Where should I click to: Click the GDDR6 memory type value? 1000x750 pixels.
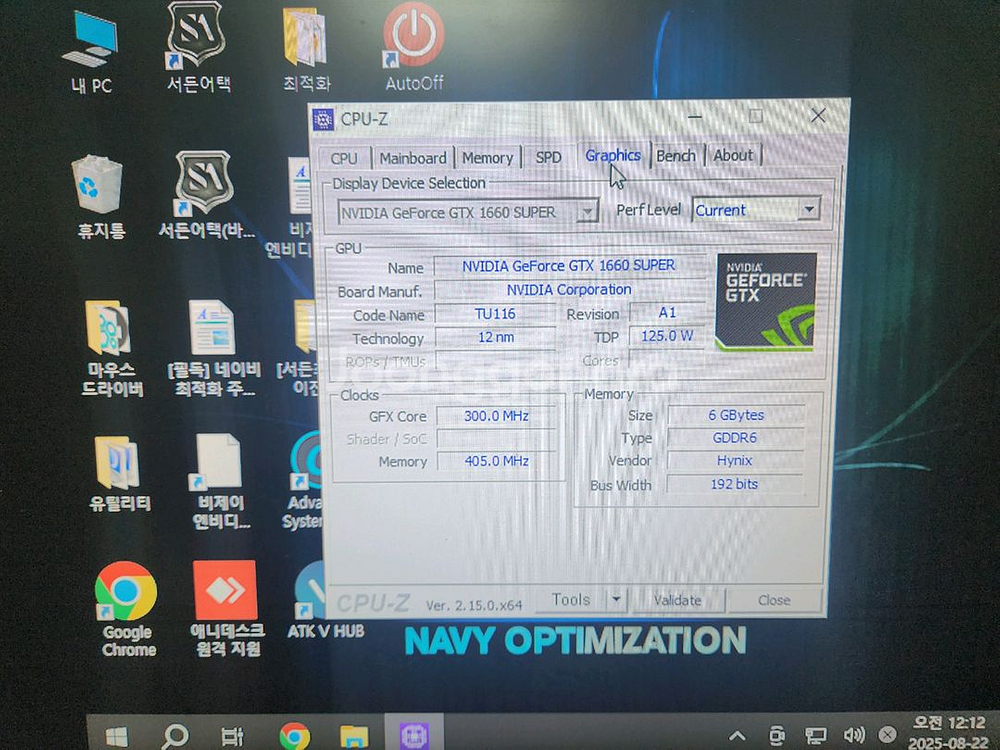click(735, 438)
